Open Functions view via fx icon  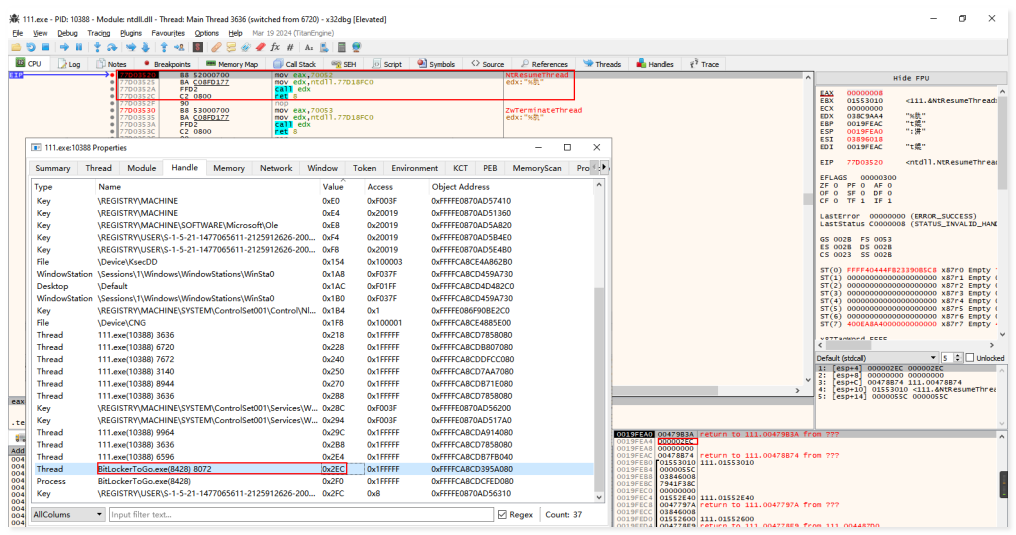click(275, 47)
